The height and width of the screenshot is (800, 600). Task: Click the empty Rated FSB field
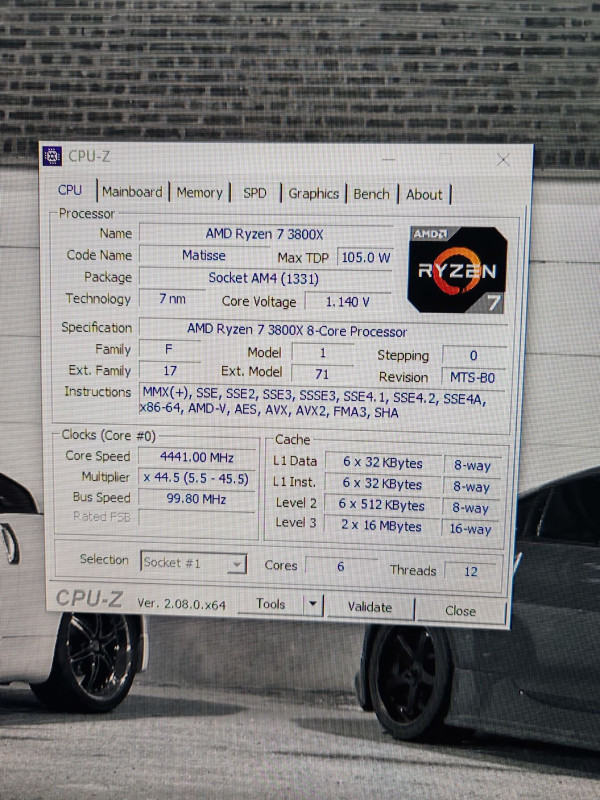coord(196,517)
